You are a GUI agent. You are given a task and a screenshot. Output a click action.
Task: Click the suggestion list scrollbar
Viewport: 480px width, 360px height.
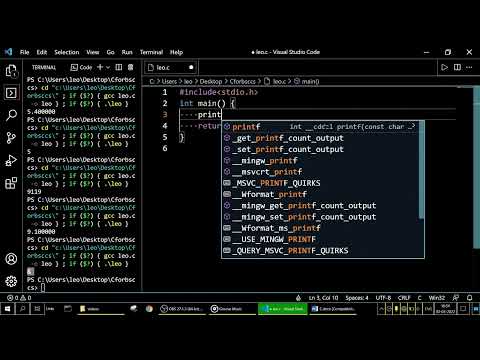pyautogui.click(x=421, y=170)
